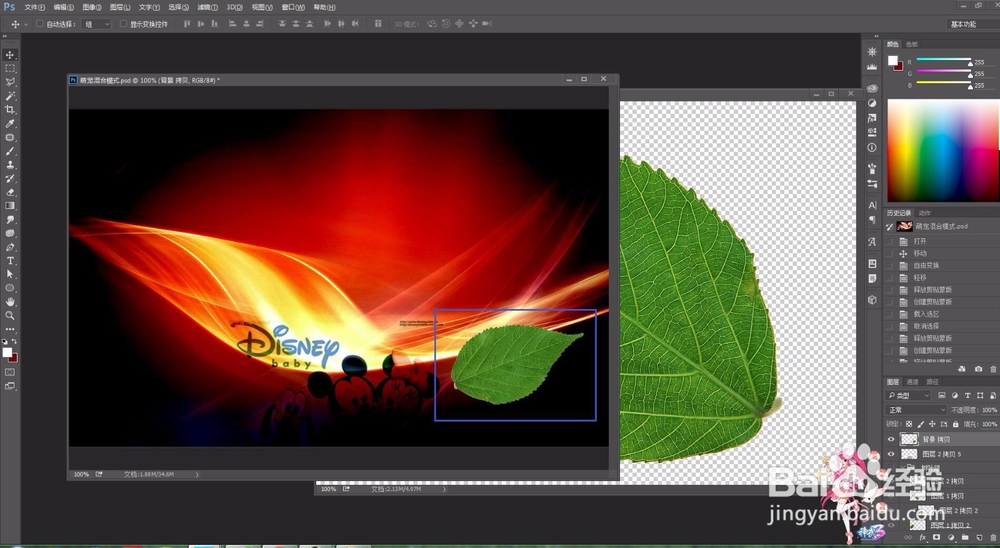Toggle history brush source for 打开 state
Screen dimensions: 1000x548
[890, 241]
